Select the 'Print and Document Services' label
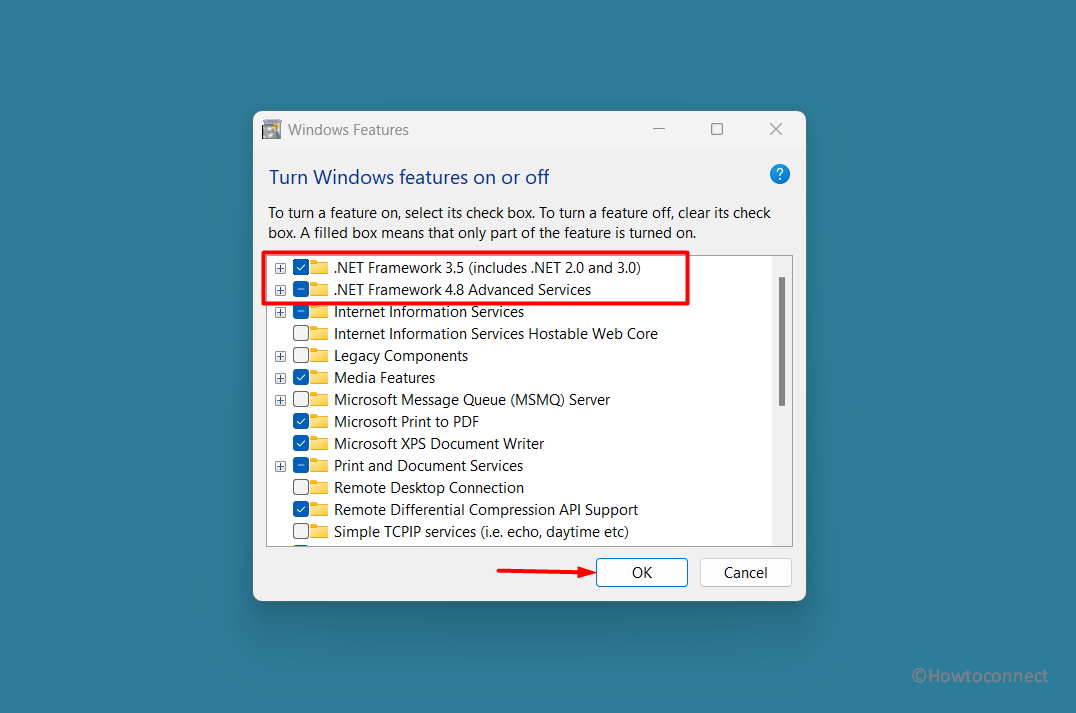1076x713 pixels. pyautogui.click(x=428, y=465)
